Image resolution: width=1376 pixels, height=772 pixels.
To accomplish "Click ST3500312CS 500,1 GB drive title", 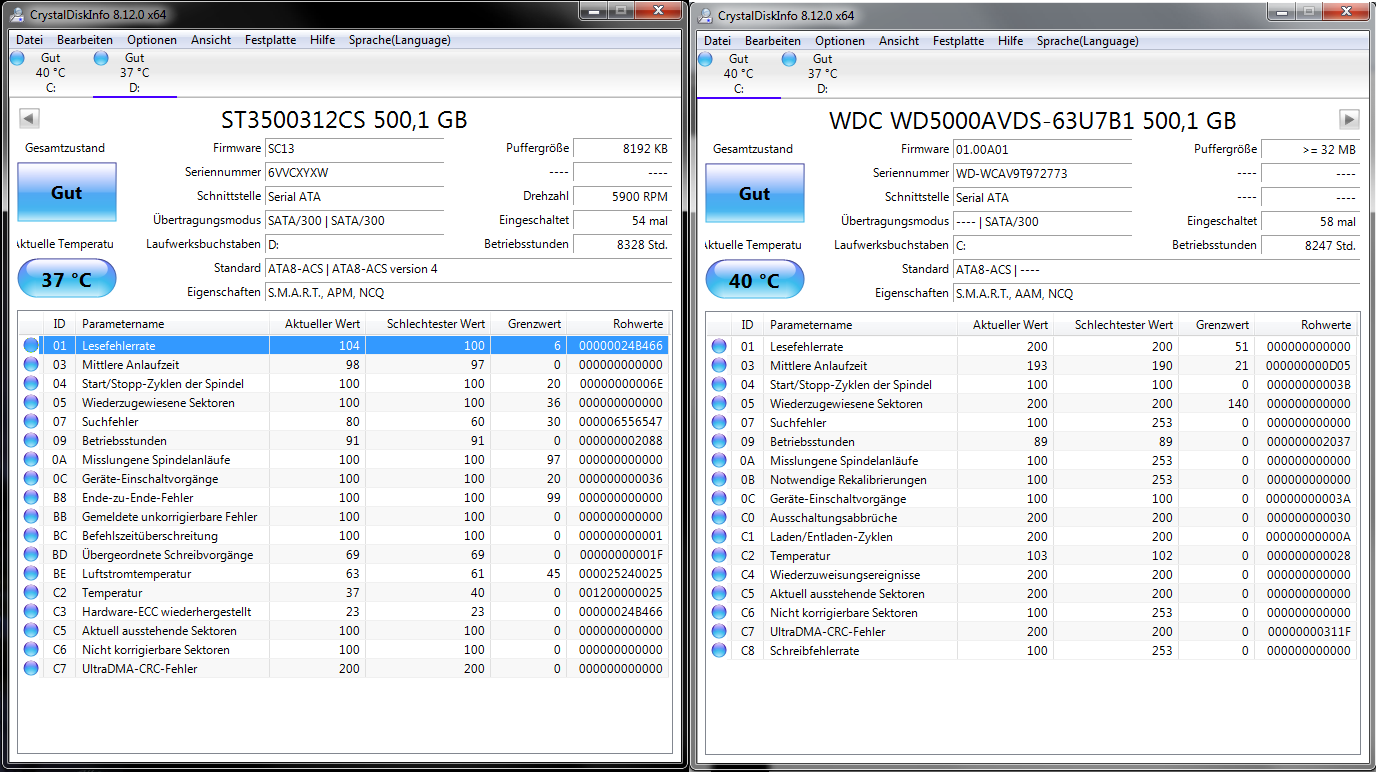I will point(344,120).
